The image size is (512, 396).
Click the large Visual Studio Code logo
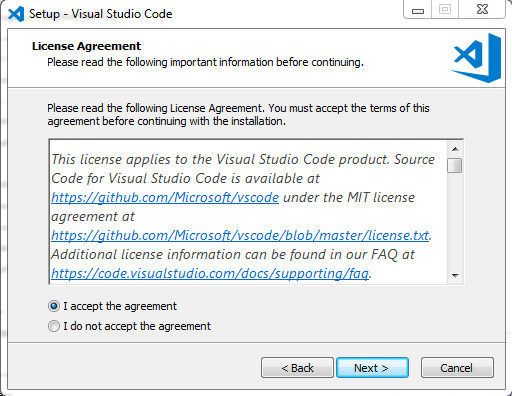(x=476, y=58)
